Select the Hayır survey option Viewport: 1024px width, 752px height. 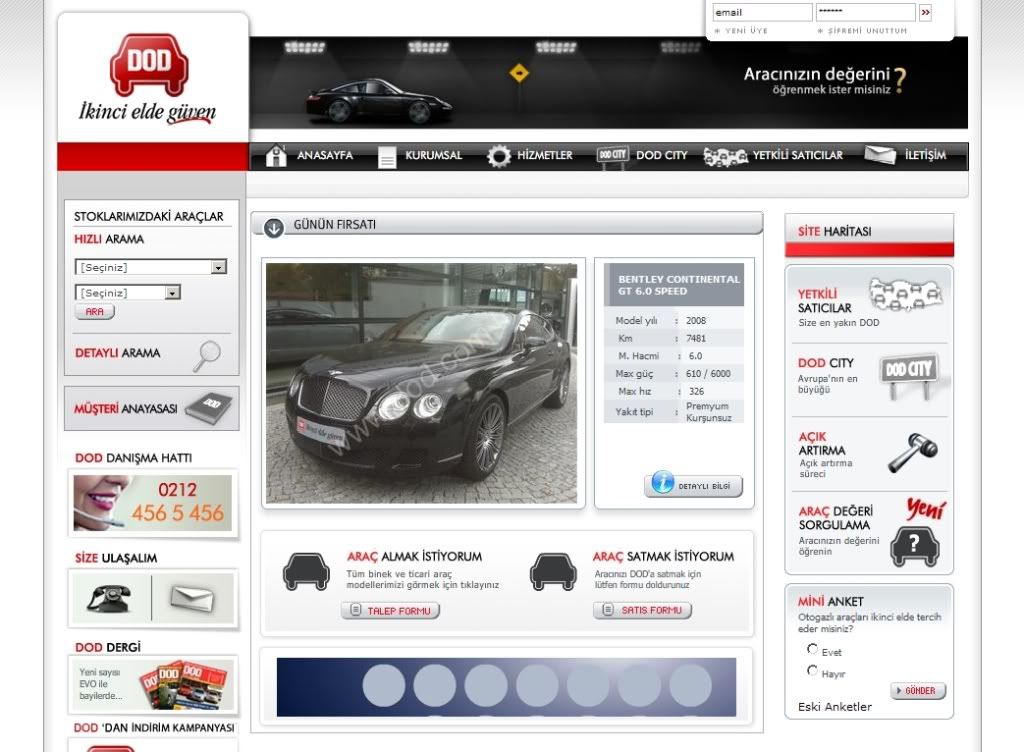click(812, 671)
